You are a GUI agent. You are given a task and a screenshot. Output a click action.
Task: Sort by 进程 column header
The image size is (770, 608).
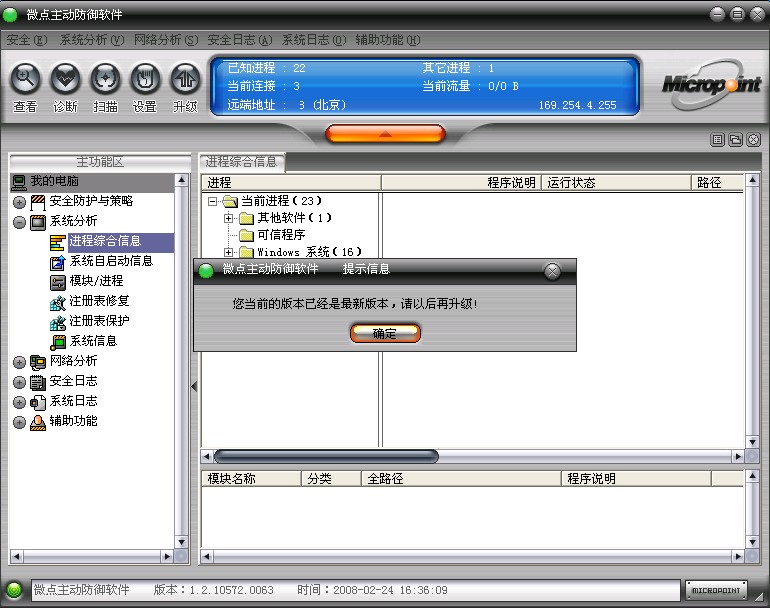291,183
